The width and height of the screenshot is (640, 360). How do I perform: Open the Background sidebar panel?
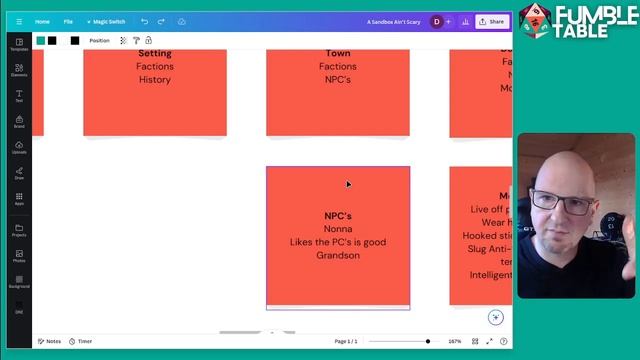pyautogui.click(x=19, y=282)
